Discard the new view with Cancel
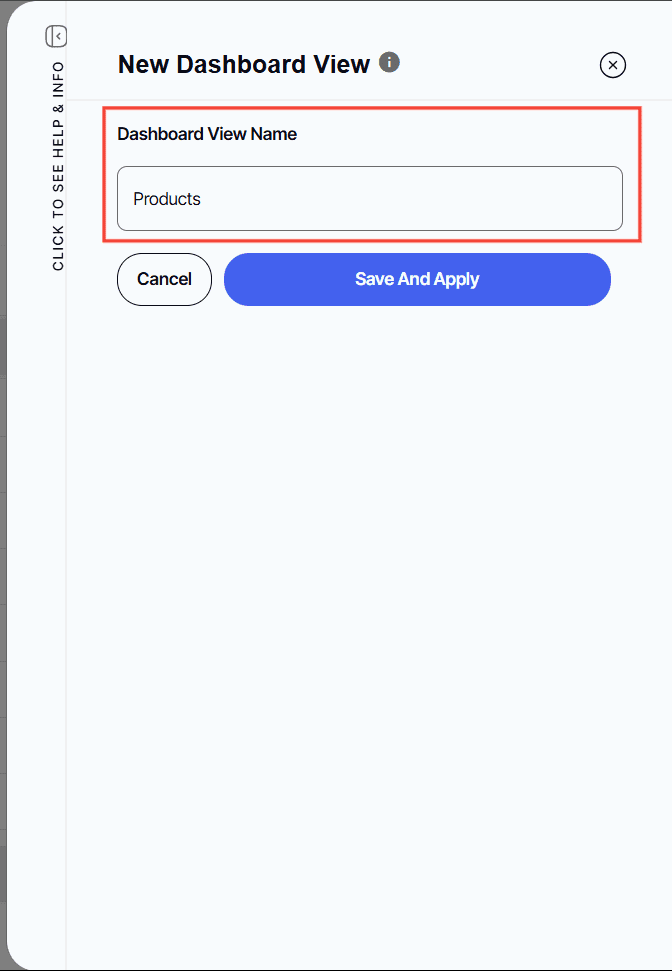This screenshot has width=672, height=971. coord(164,279)
